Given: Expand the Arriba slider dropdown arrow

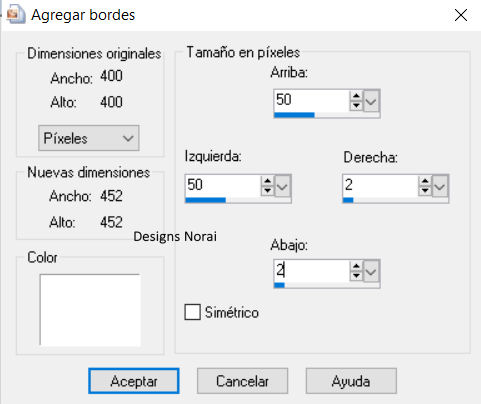Looking at the screenshot, I should (x=371, y=101).
